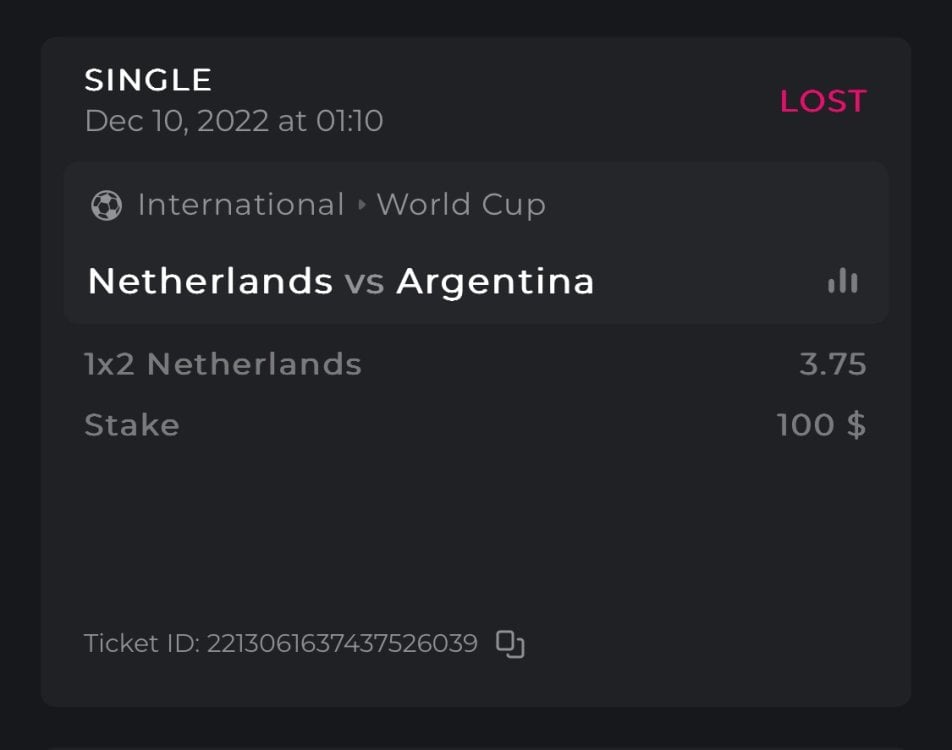Copy the ticket ID with copy icon
Screen dimensions: 952x750
pos(511,644)
